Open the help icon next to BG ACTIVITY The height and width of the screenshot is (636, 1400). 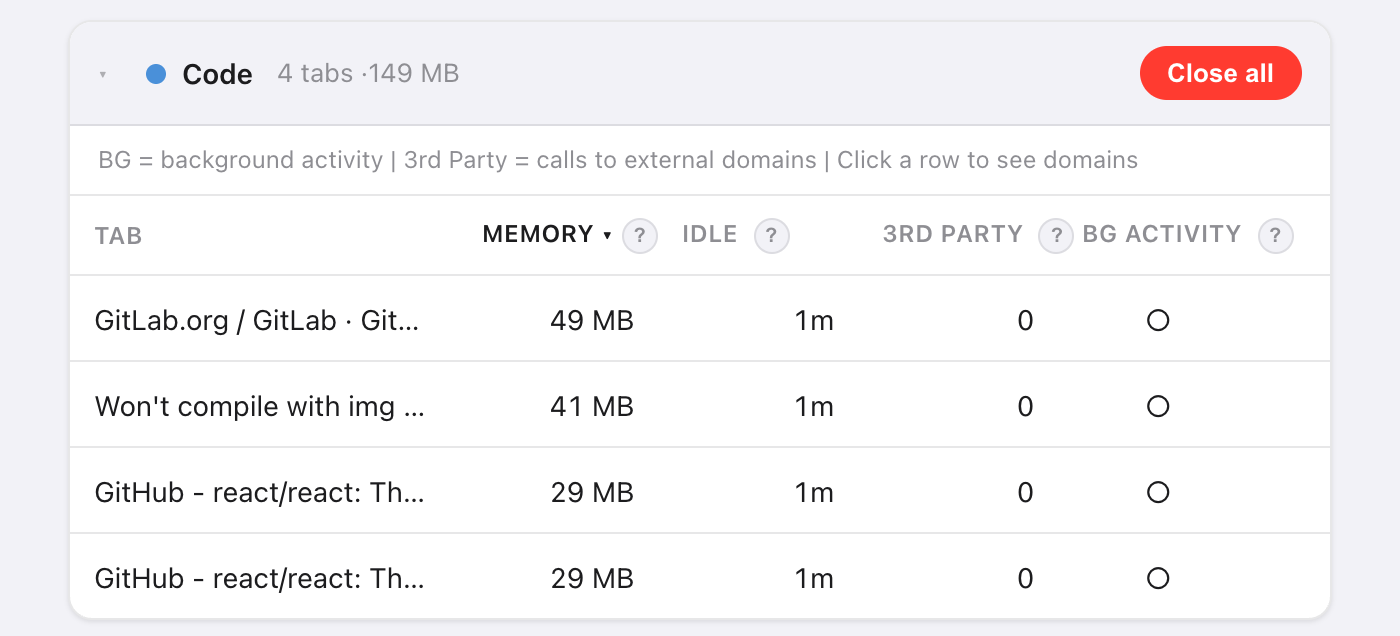[x=1275, y=236]
